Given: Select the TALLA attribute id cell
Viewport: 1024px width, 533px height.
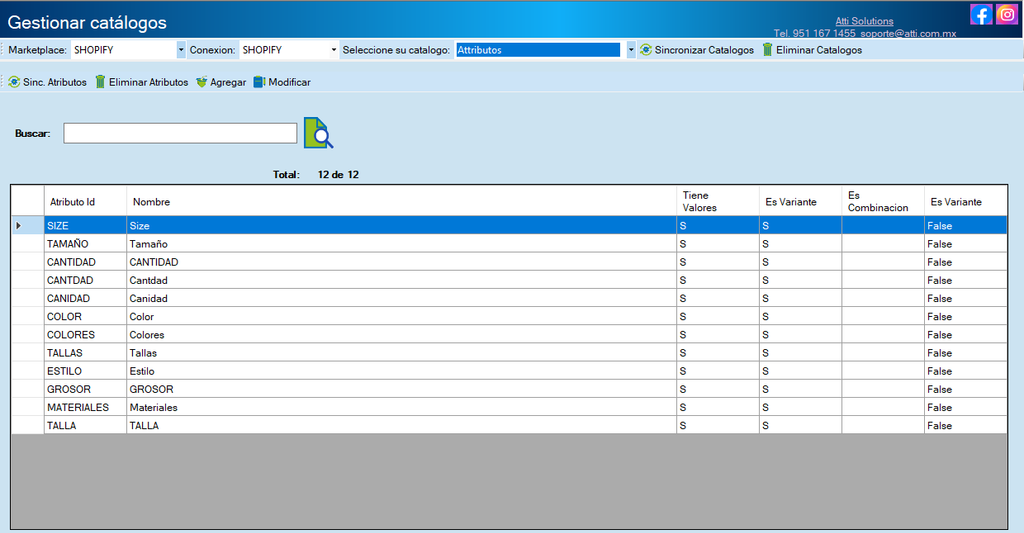Looking at the screenshot, I should click(x=85, y=425).
